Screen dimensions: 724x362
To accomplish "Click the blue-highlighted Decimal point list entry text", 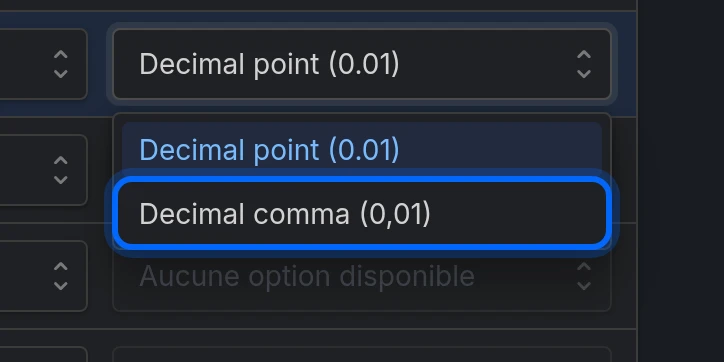I will [x=269, y=150].
